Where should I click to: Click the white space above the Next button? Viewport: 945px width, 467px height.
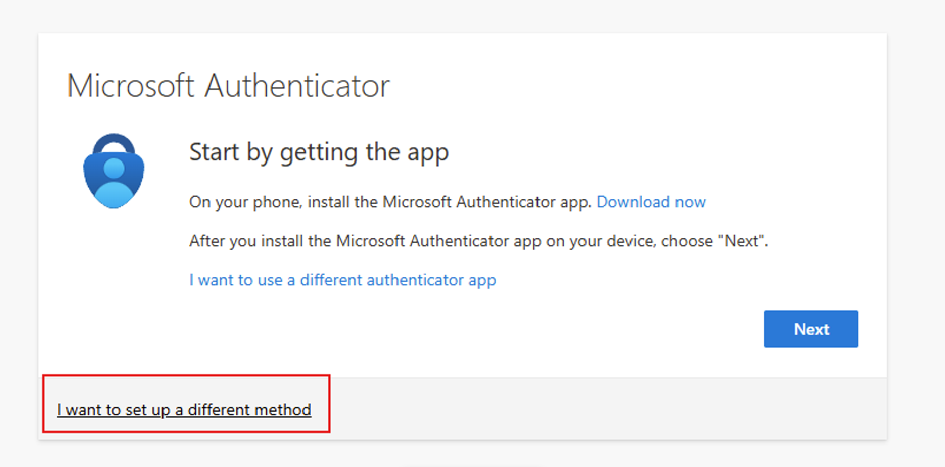(810, 280)
